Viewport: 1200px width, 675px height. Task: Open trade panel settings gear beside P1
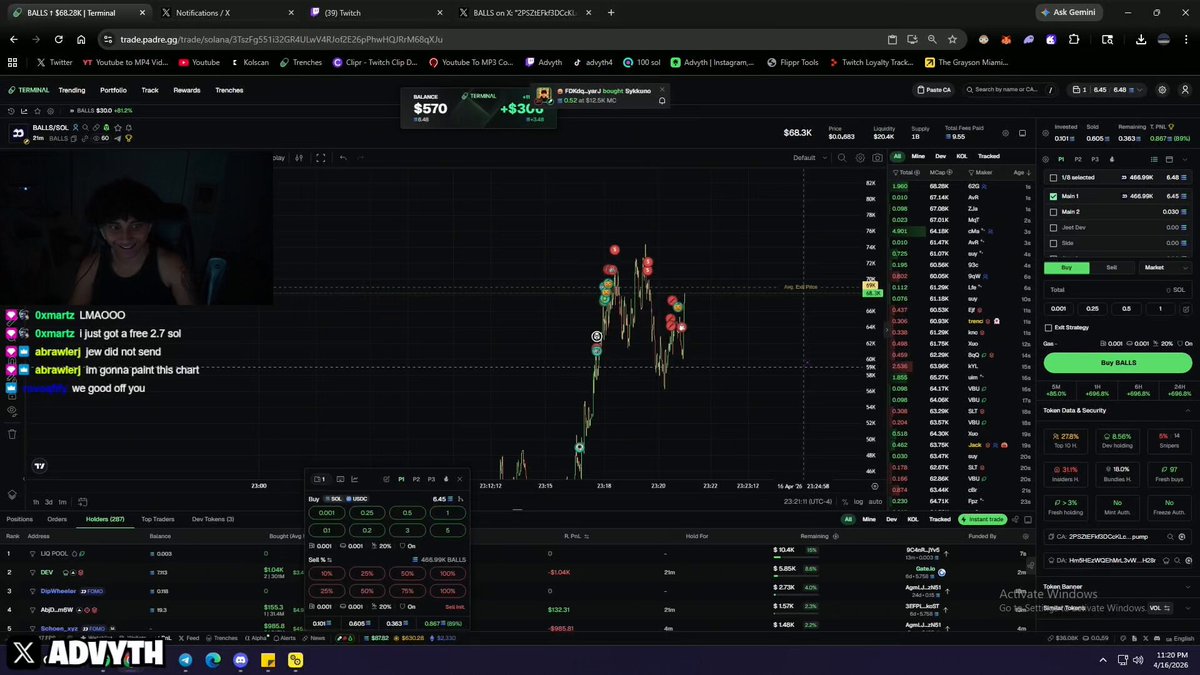tap(1046, 159)
